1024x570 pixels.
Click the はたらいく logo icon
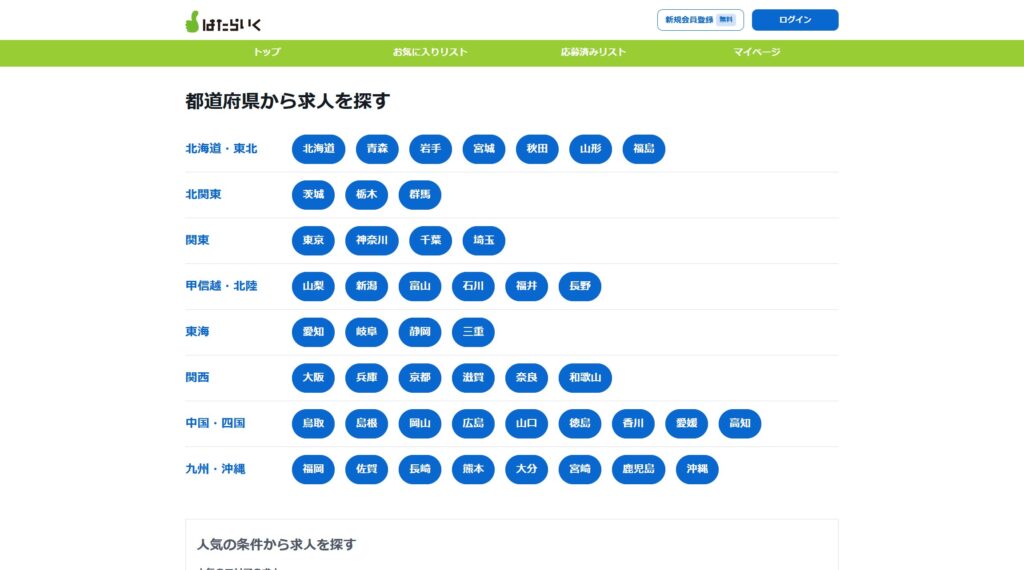click(193, 22)
